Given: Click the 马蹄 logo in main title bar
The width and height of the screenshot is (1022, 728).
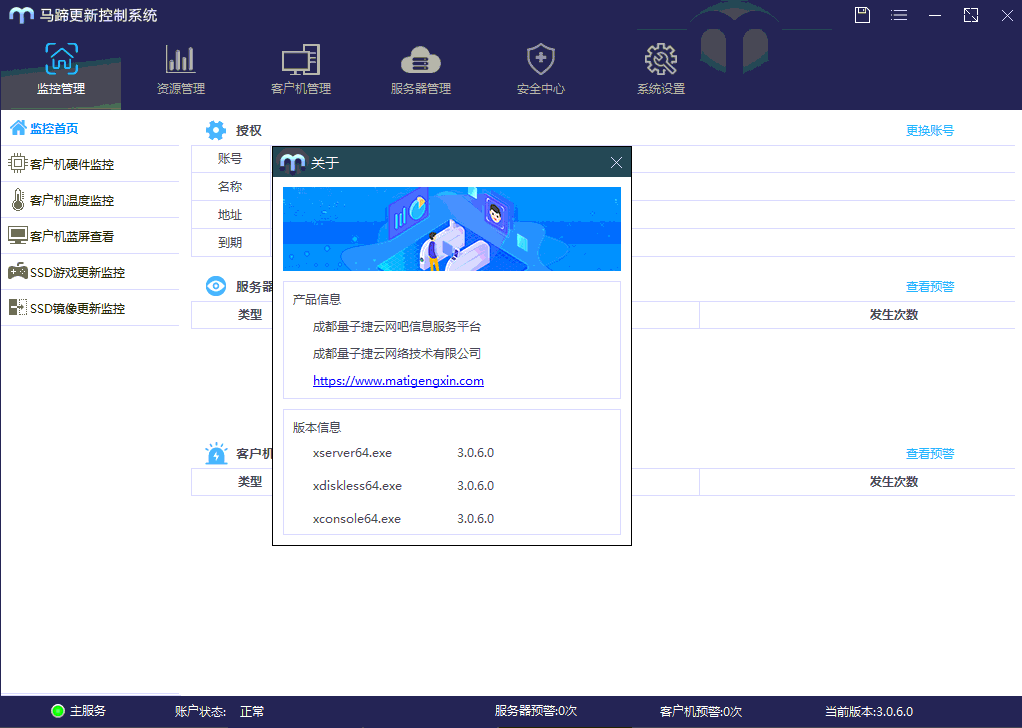Looking at the screenshot, I should pyautogui.click(x=22, y=15).
